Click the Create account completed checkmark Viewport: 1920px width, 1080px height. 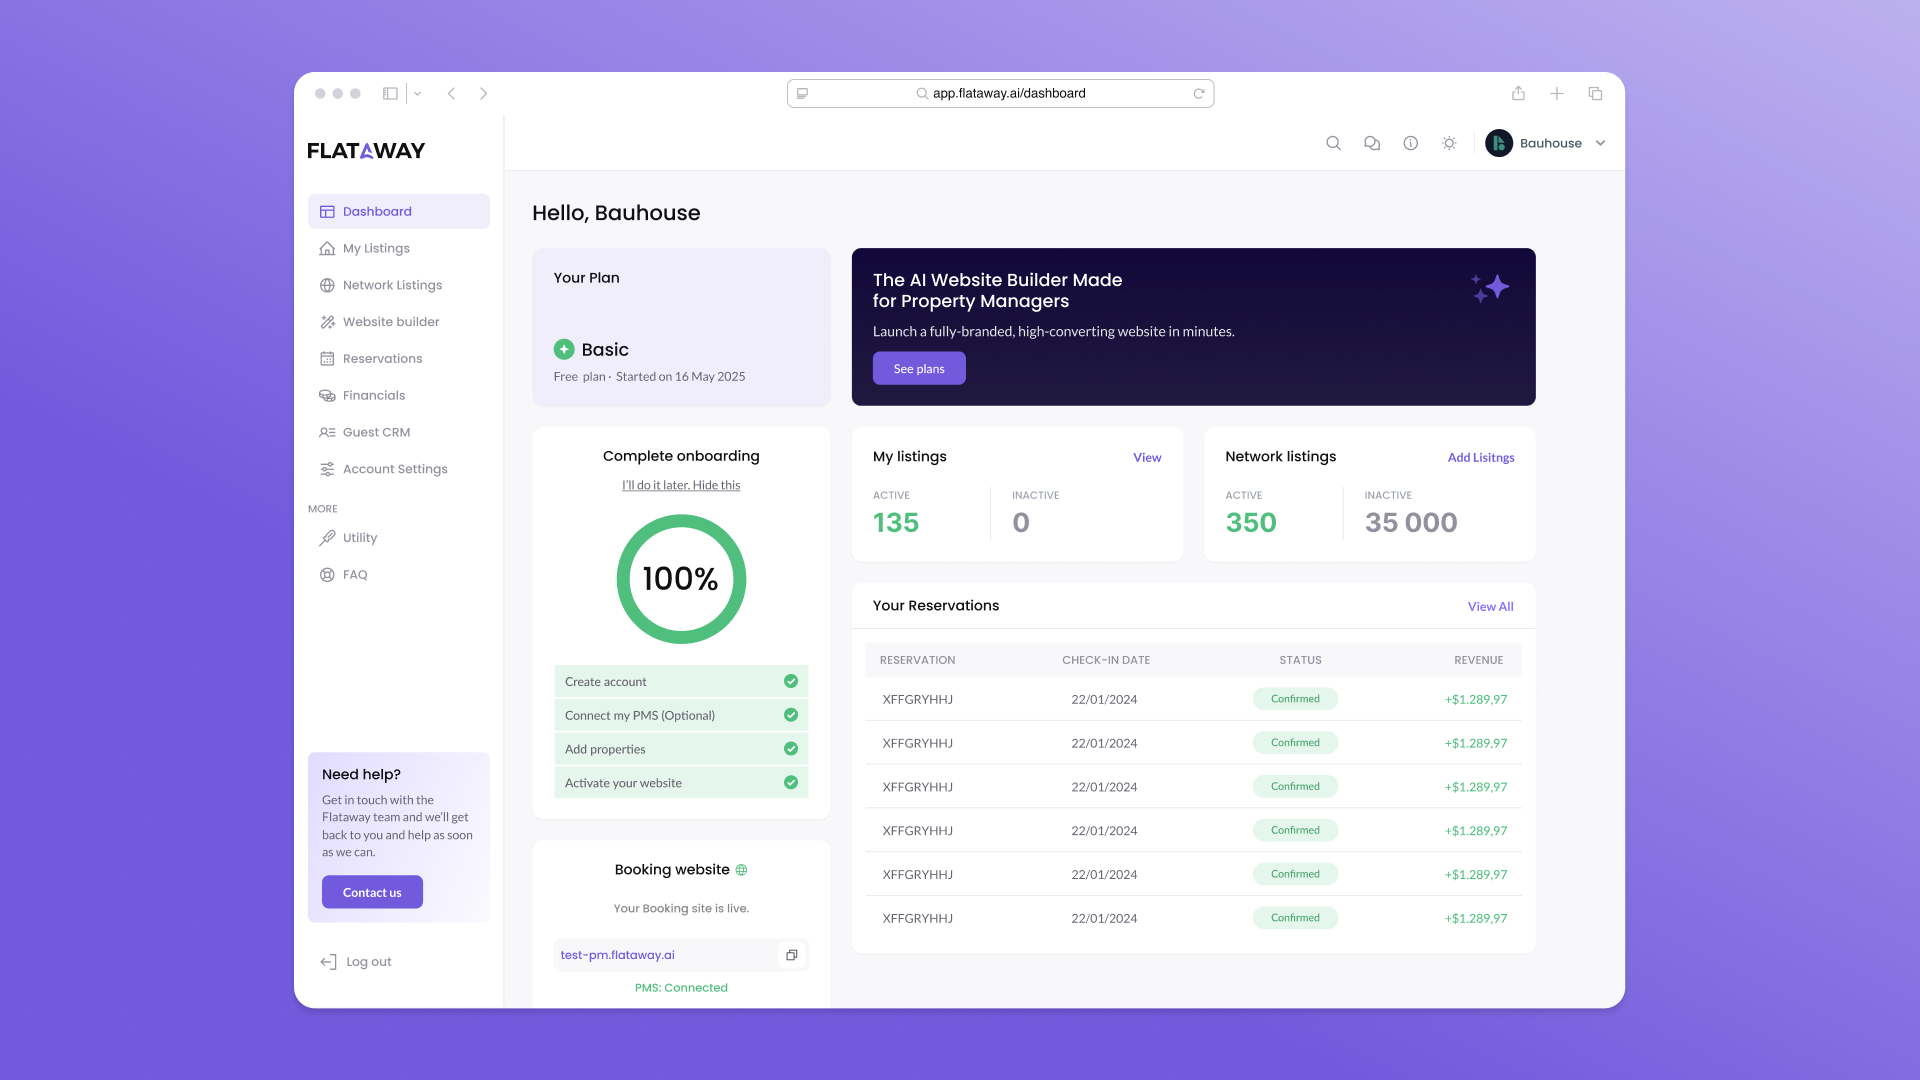pos(791,681)
